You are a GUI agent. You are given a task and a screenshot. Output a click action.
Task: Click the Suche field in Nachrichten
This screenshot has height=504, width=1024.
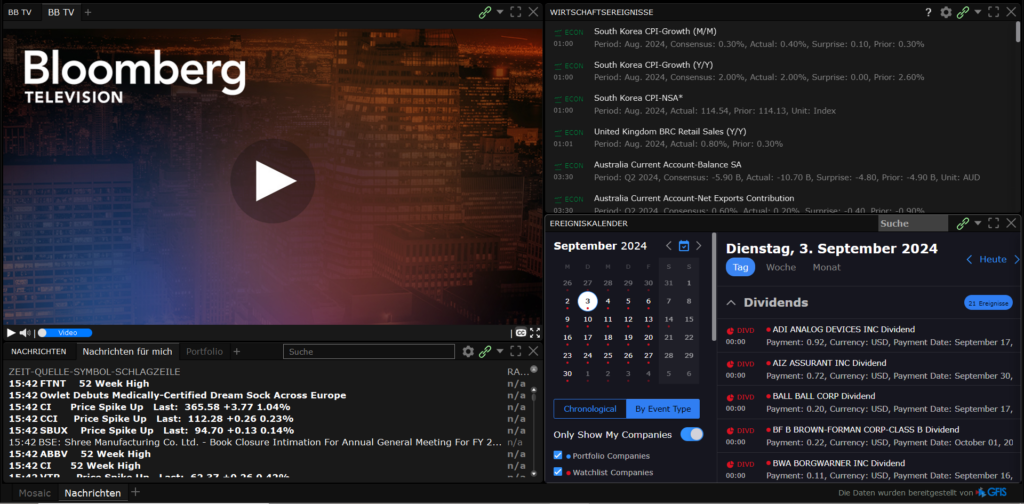click(369, 352)
